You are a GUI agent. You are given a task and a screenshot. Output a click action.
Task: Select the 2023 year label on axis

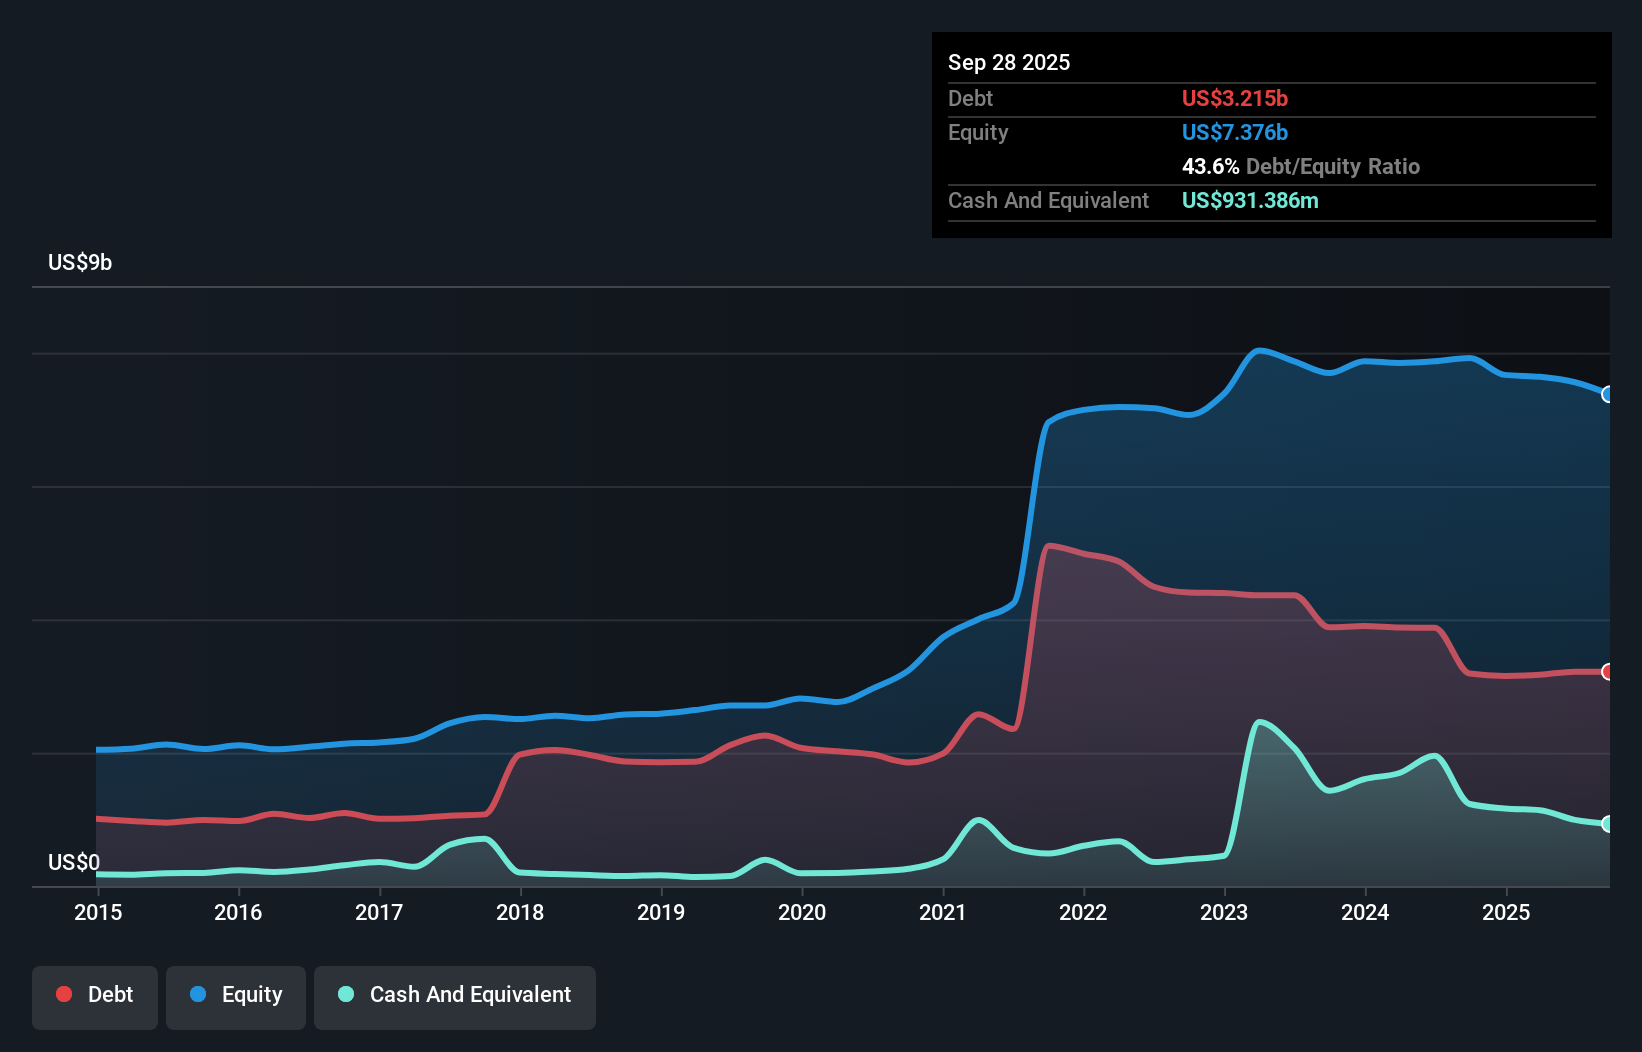1224,913
